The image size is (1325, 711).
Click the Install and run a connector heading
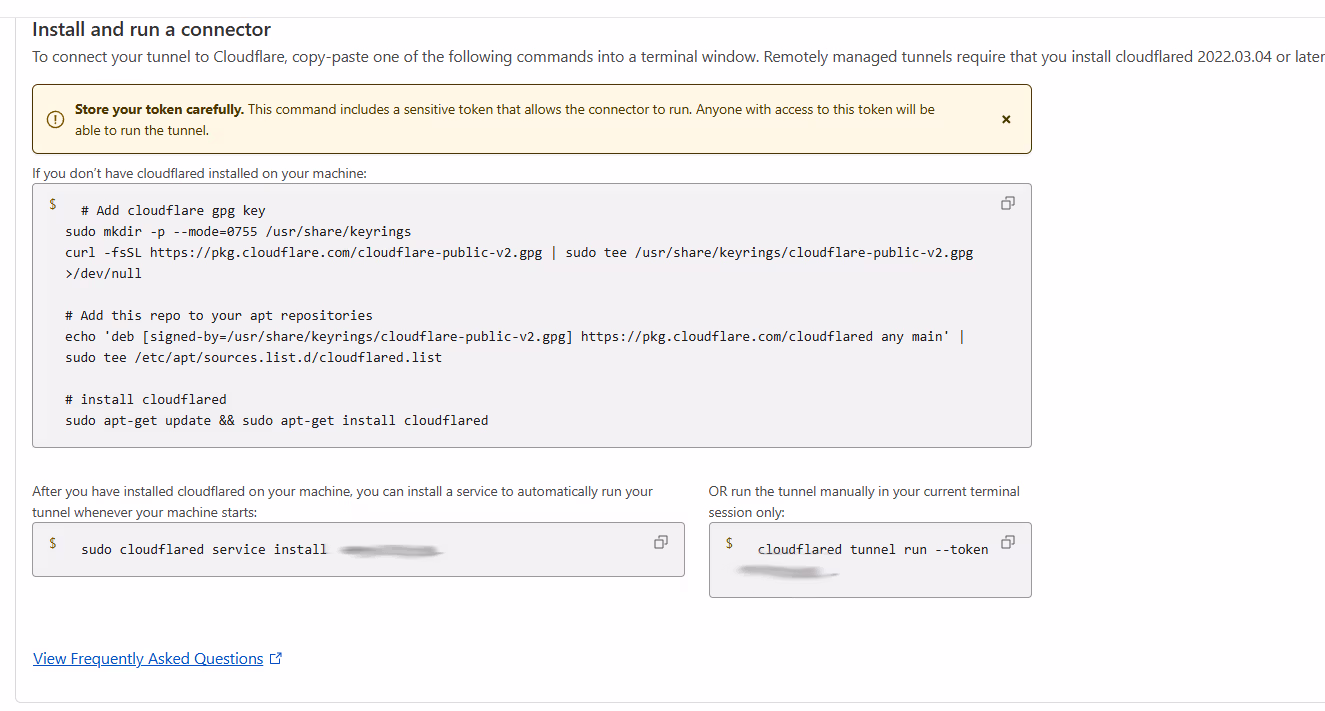pos(151,30)
